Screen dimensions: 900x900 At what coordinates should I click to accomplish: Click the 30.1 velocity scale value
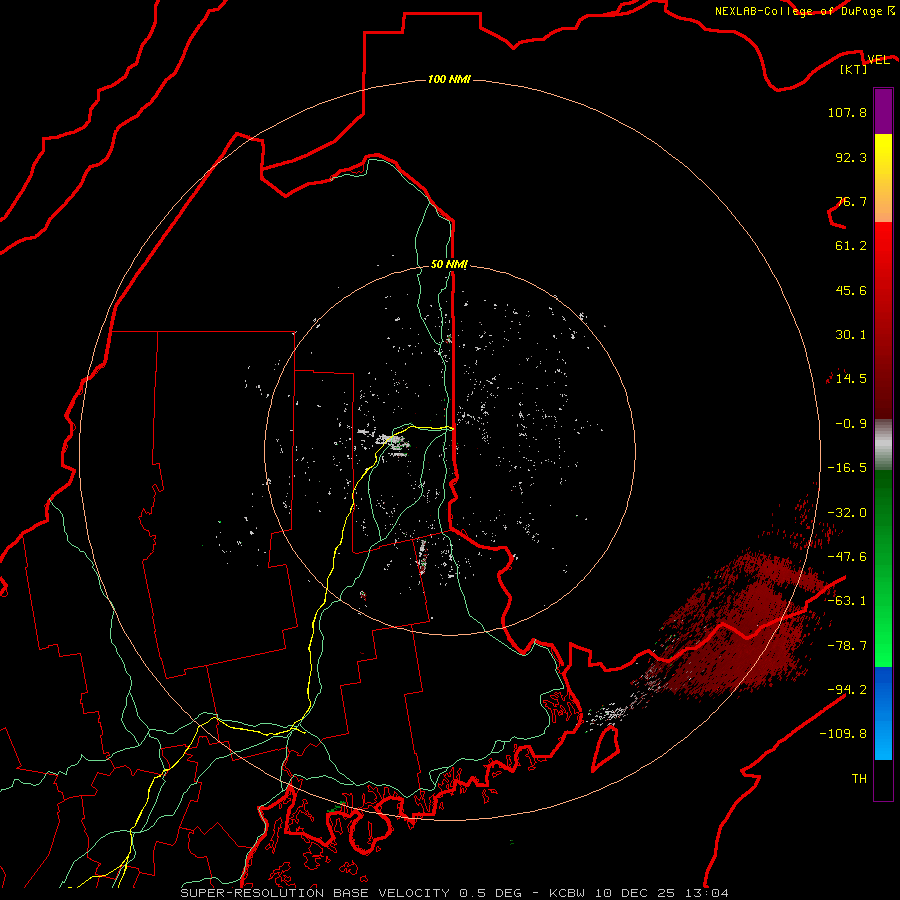(x=851, y=335)
